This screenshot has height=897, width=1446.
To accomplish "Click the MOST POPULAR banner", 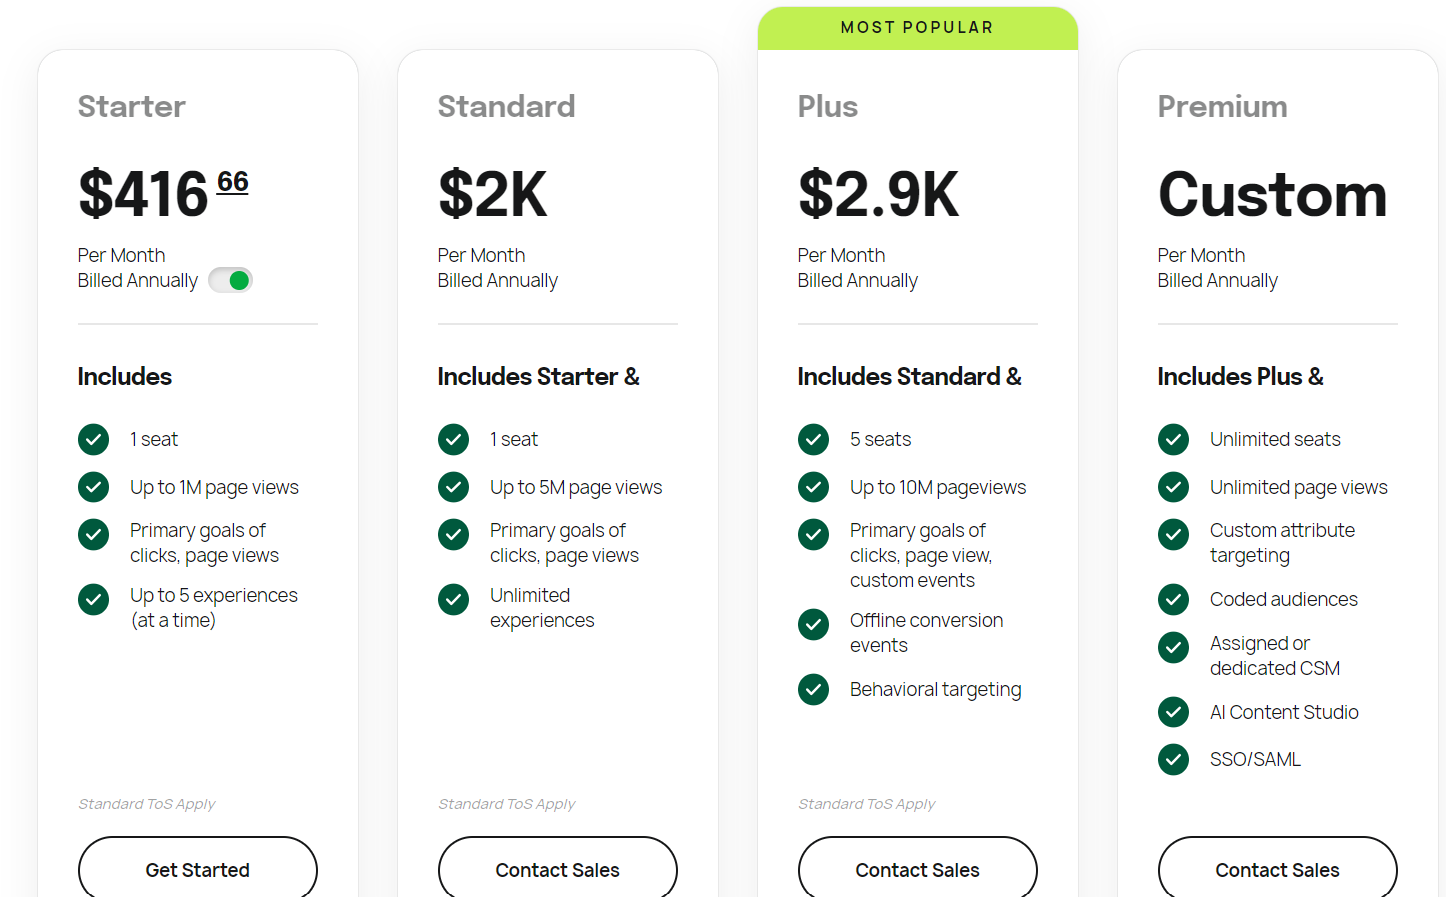I will 918,28.
